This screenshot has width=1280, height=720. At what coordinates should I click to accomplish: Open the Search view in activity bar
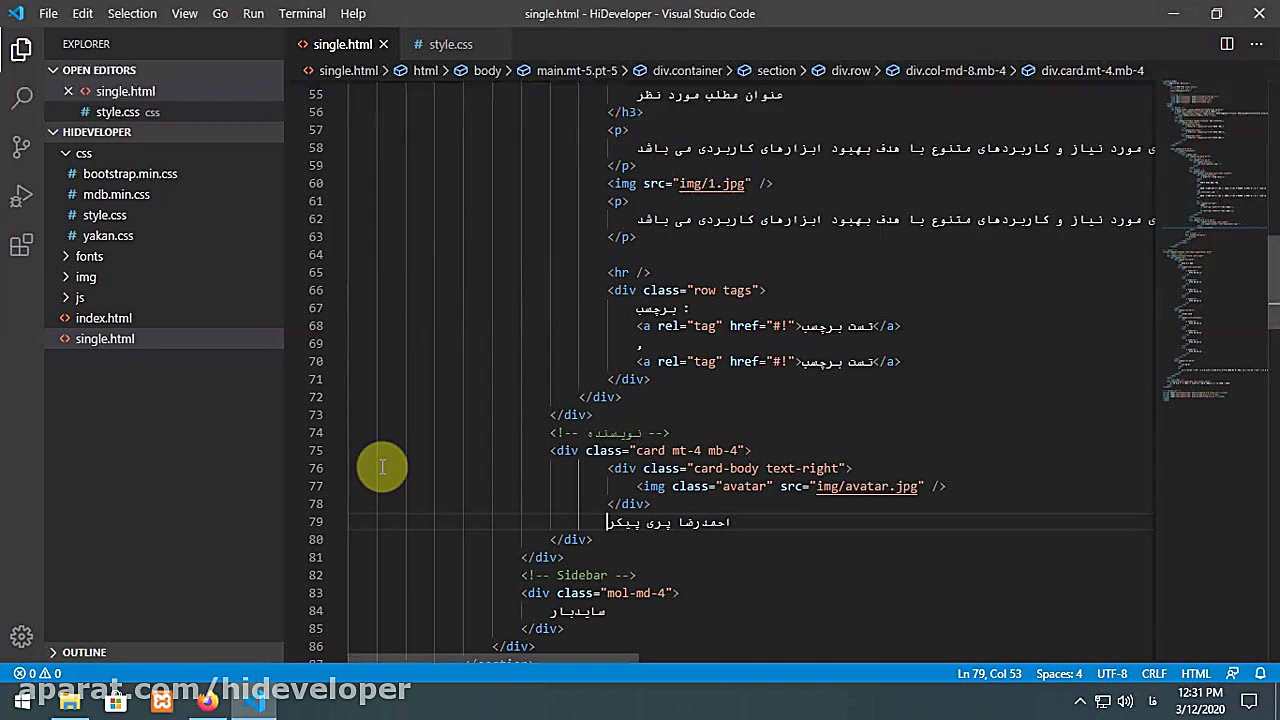click(22, 97)
